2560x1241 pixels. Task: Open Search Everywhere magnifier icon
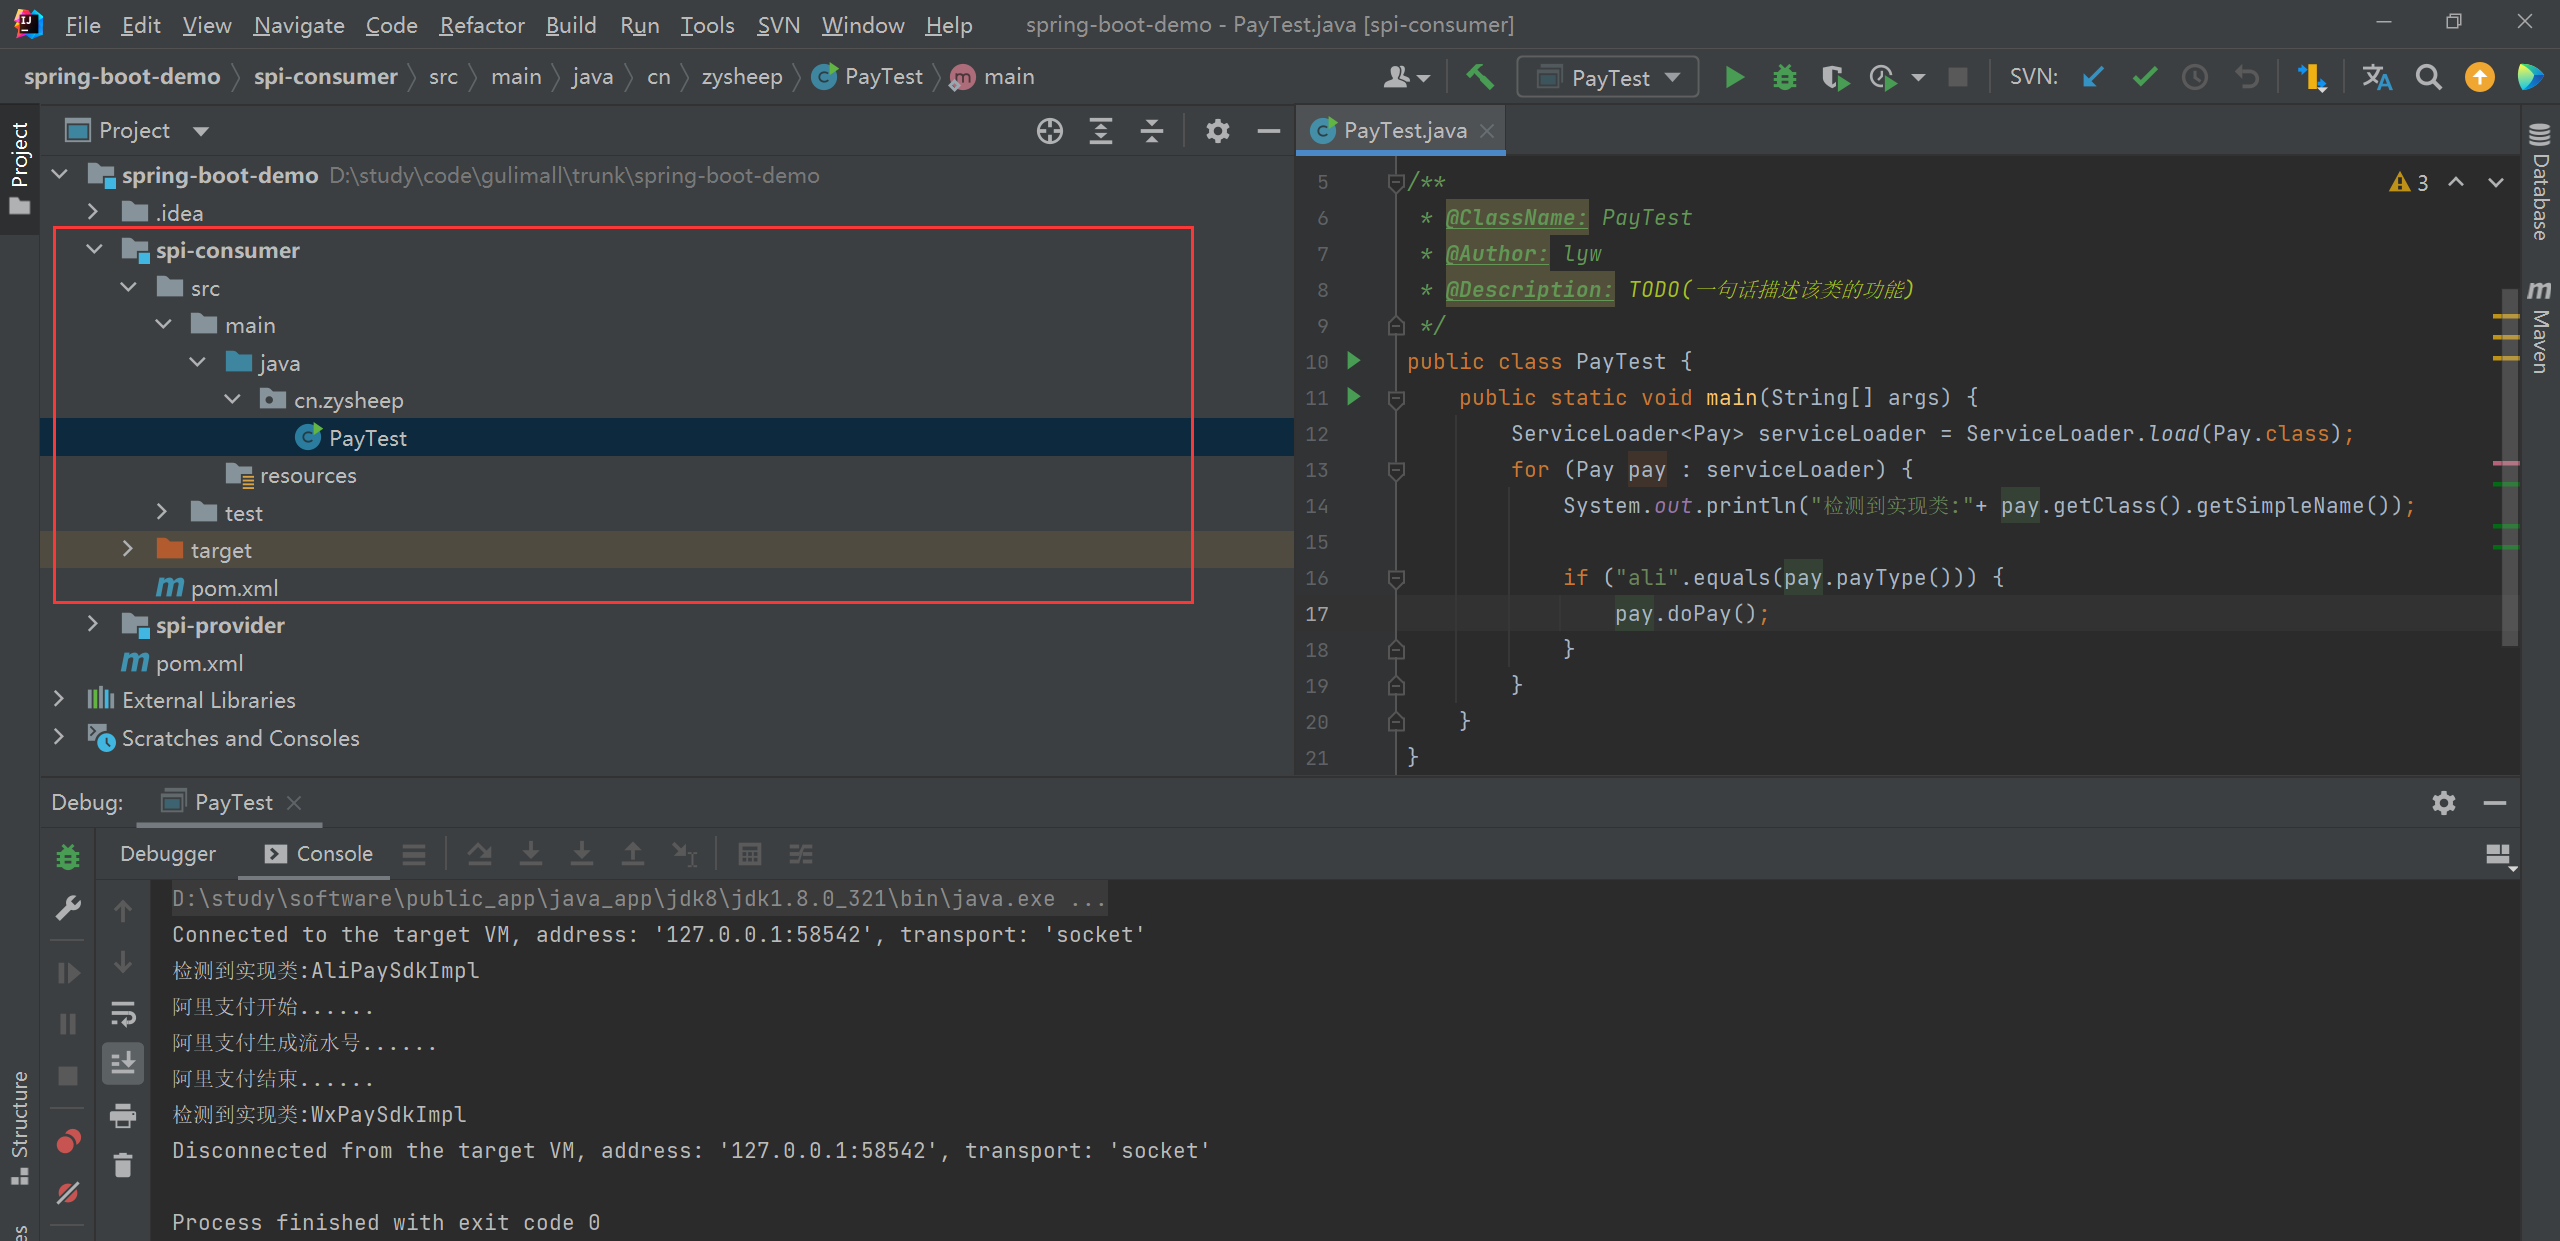tap(2428, 77)
